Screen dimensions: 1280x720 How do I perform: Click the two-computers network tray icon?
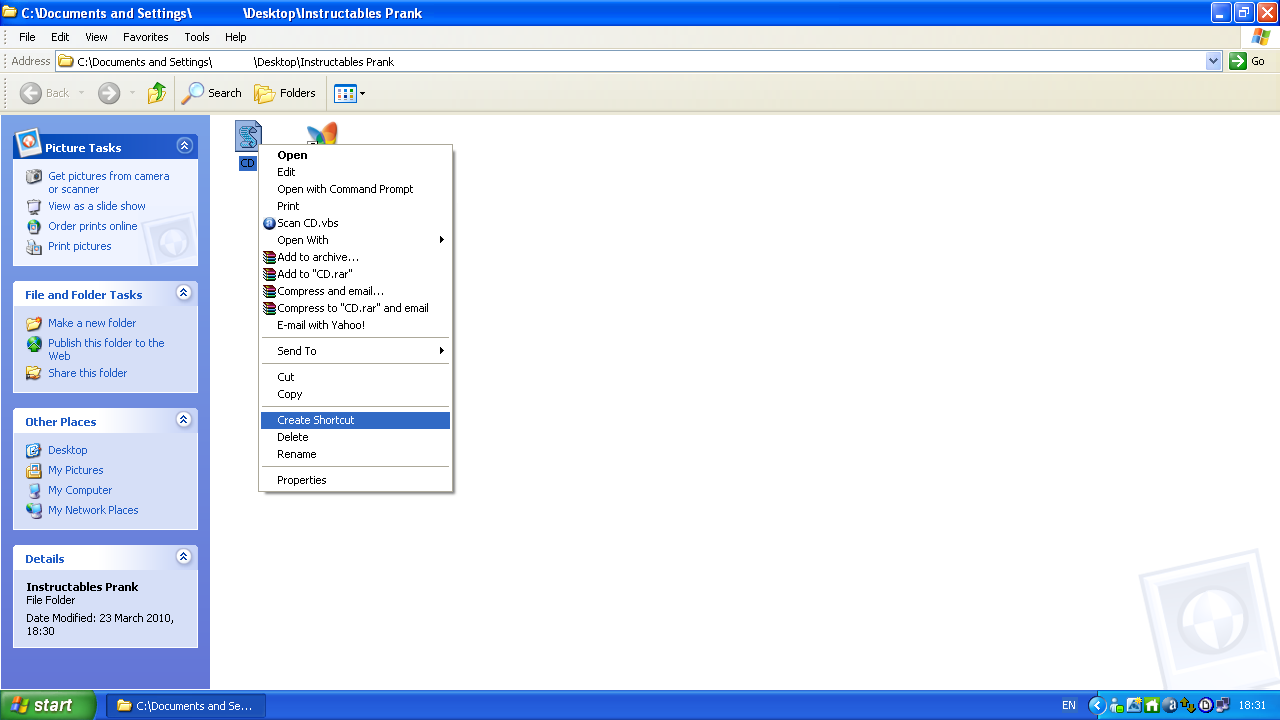click(x=1222, y=705)
